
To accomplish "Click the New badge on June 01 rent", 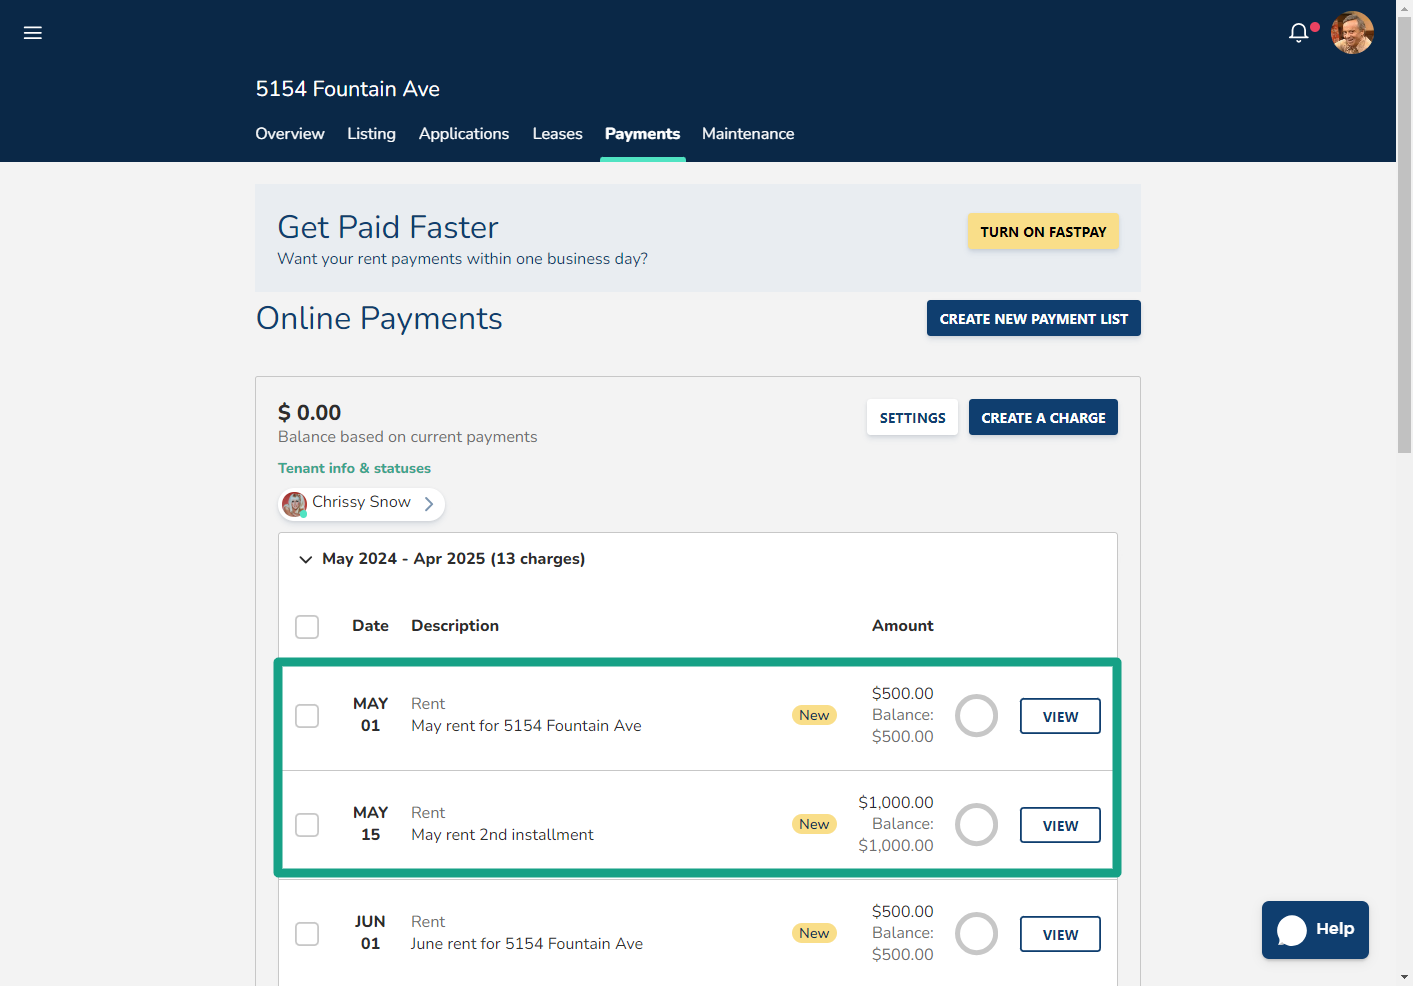I will 814,933.
